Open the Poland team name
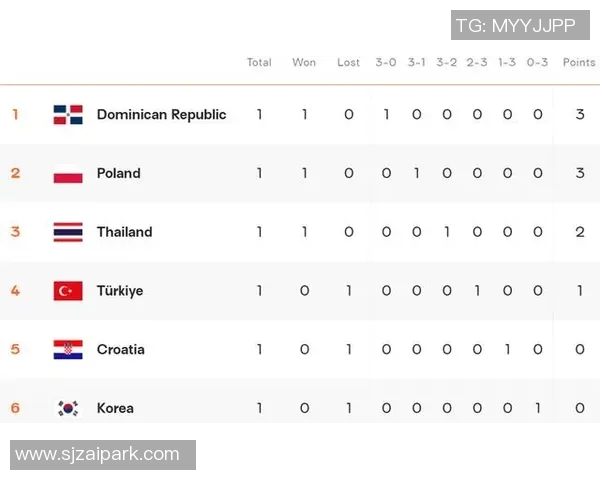This screenshot has height=480, width=600. click(118, 173)
